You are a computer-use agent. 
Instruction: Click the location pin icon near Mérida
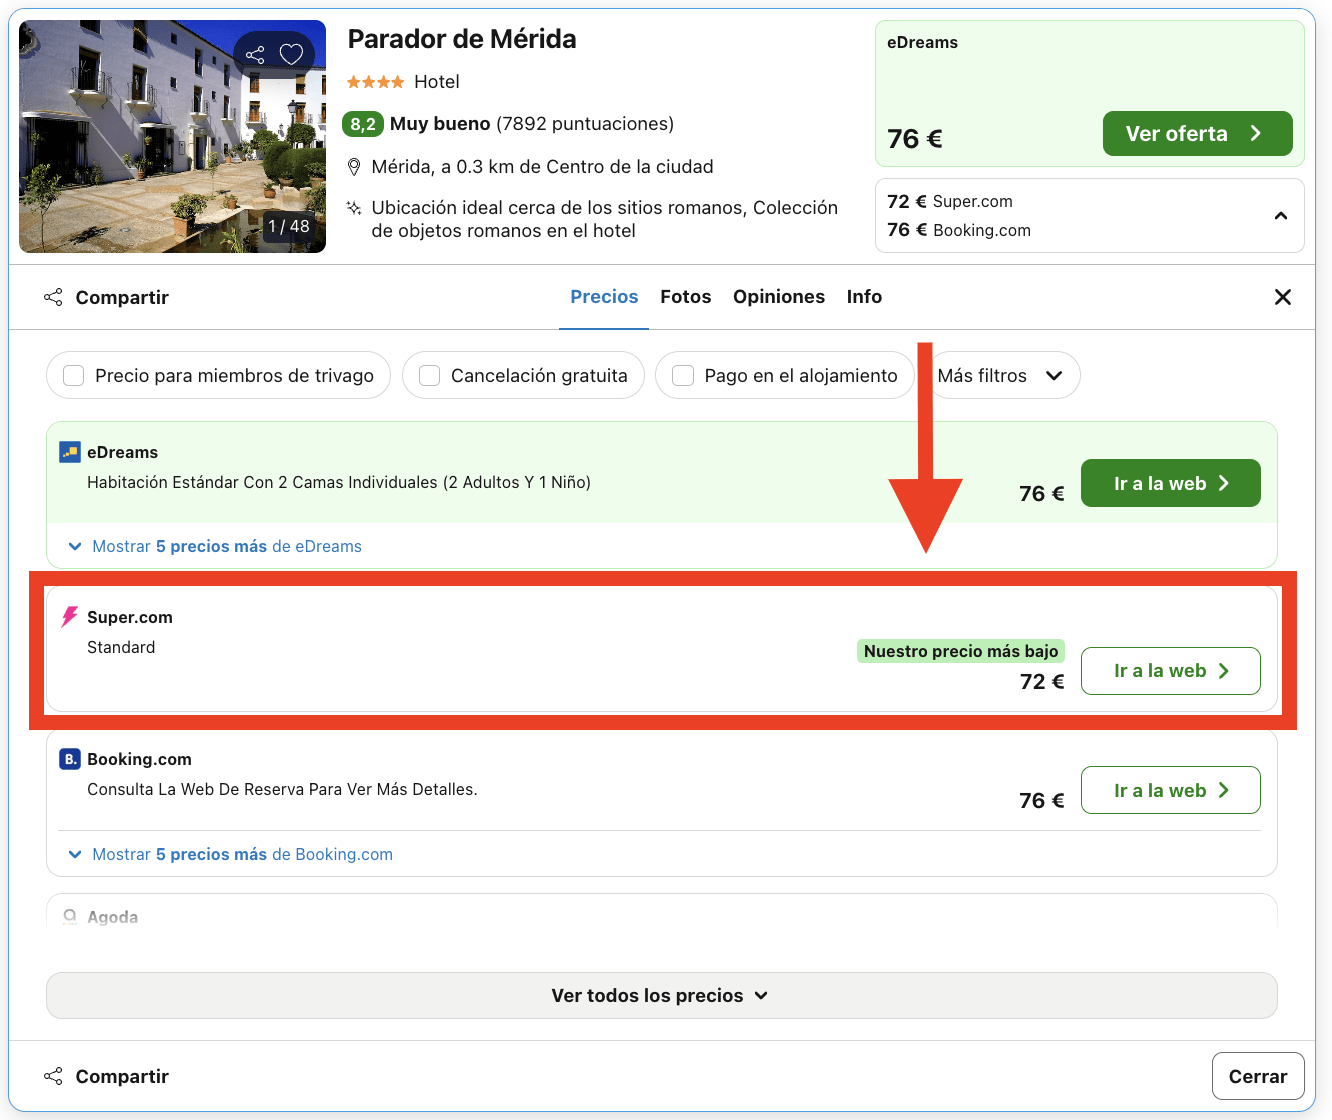(x=355, y=166)
